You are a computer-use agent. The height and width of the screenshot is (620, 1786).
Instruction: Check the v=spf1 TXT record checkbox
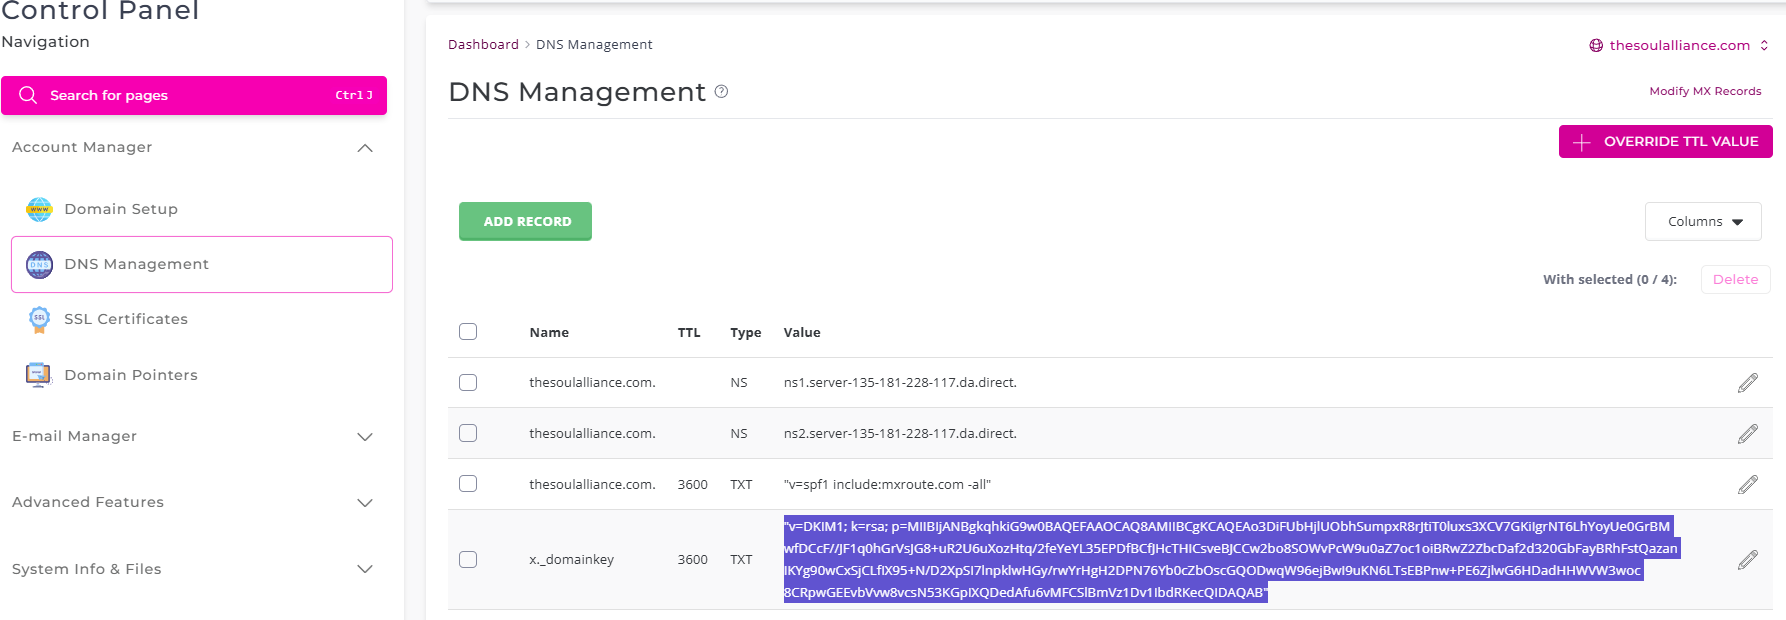[468, 484]
